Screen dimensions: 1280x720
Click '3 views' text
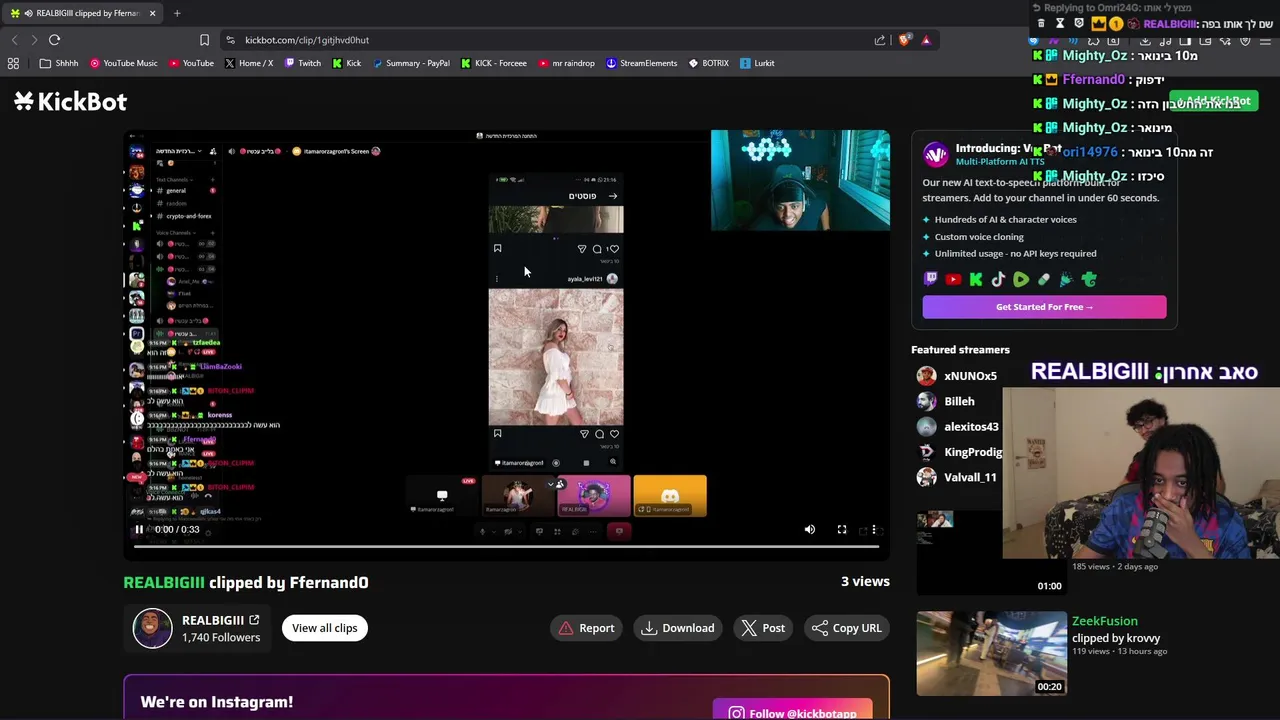[865, 581]
